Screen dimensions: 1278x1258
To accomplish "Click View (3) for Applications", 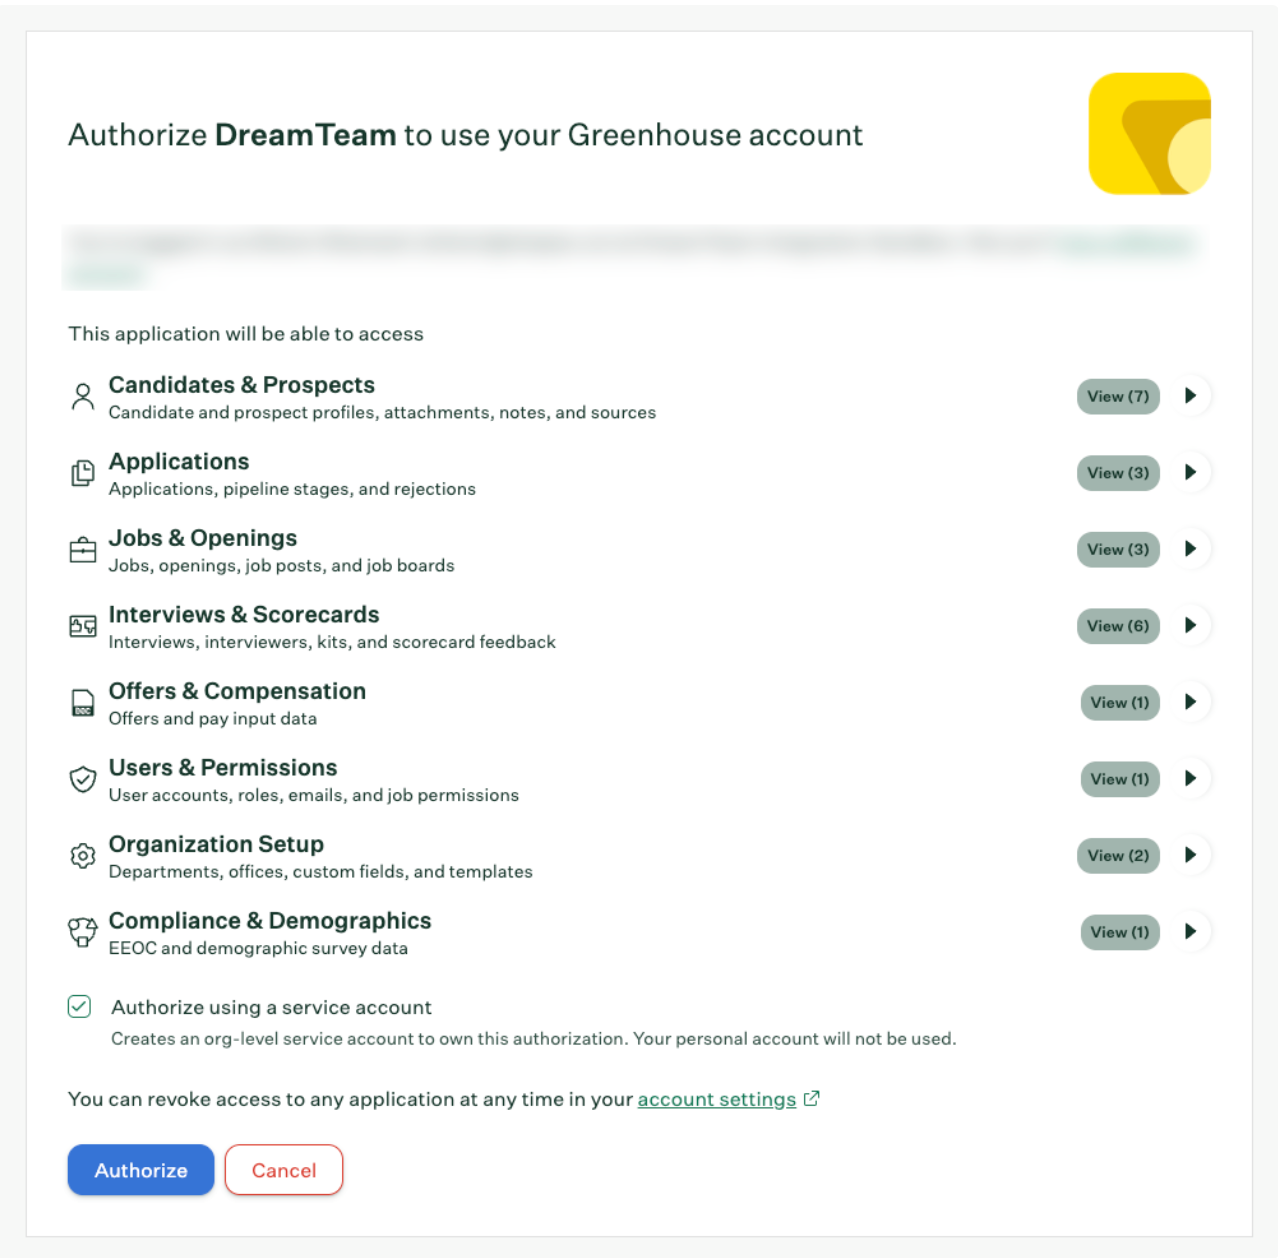I will (1118, 473).
